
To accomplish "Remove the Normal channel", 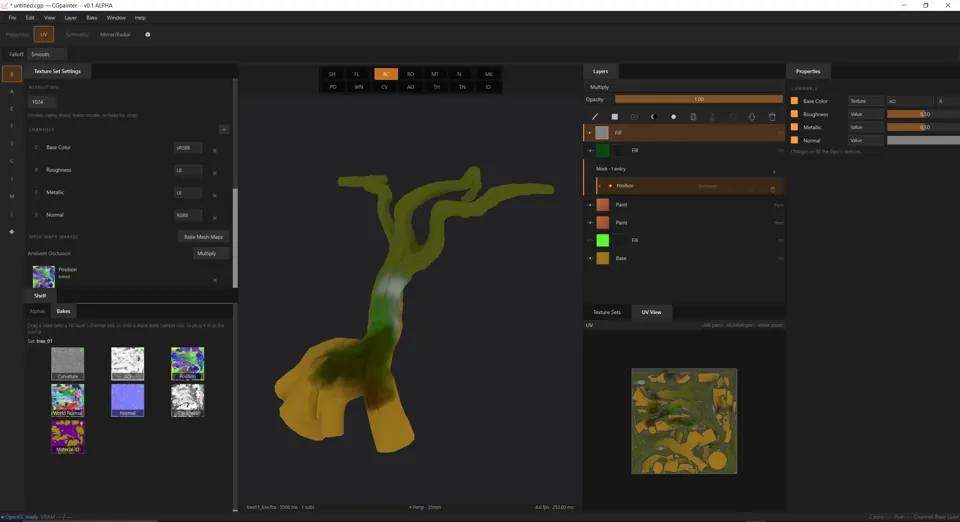I will click(x=215, y=218).
